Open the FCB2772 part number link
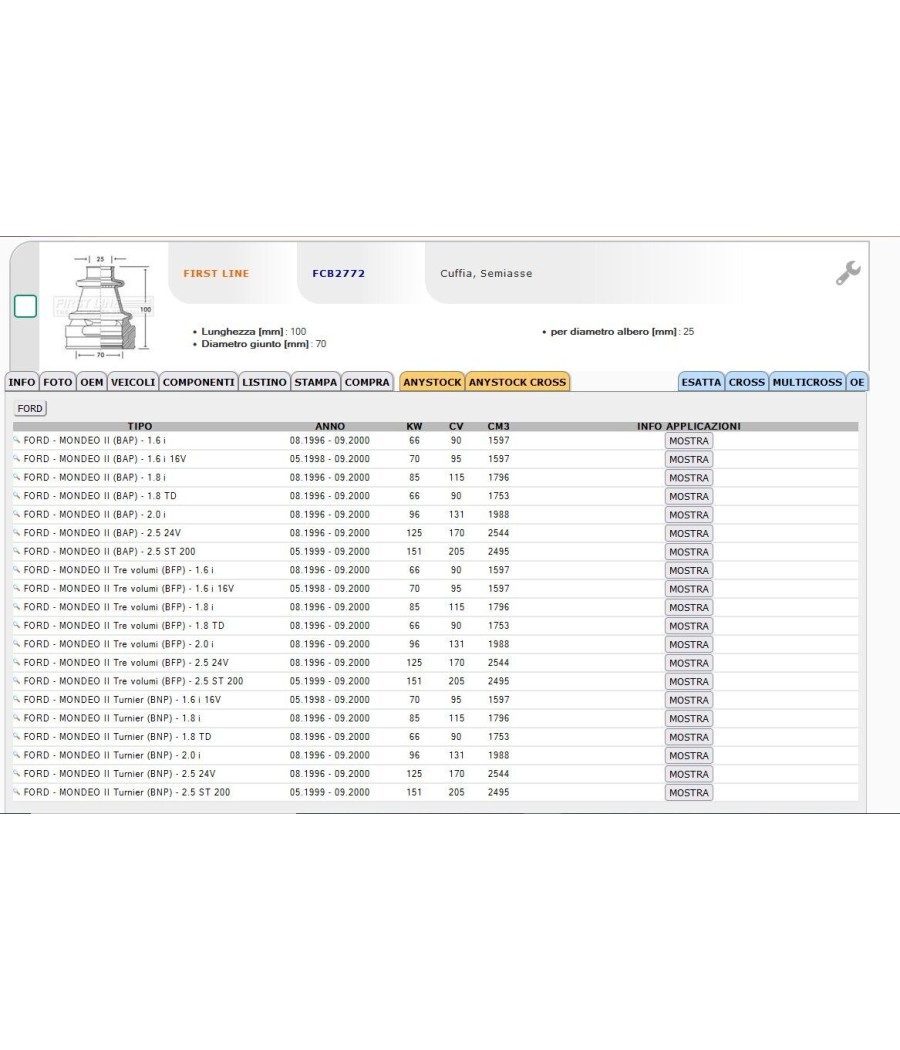The height and width of the screenshot is (1050, 900). (339, 273)
